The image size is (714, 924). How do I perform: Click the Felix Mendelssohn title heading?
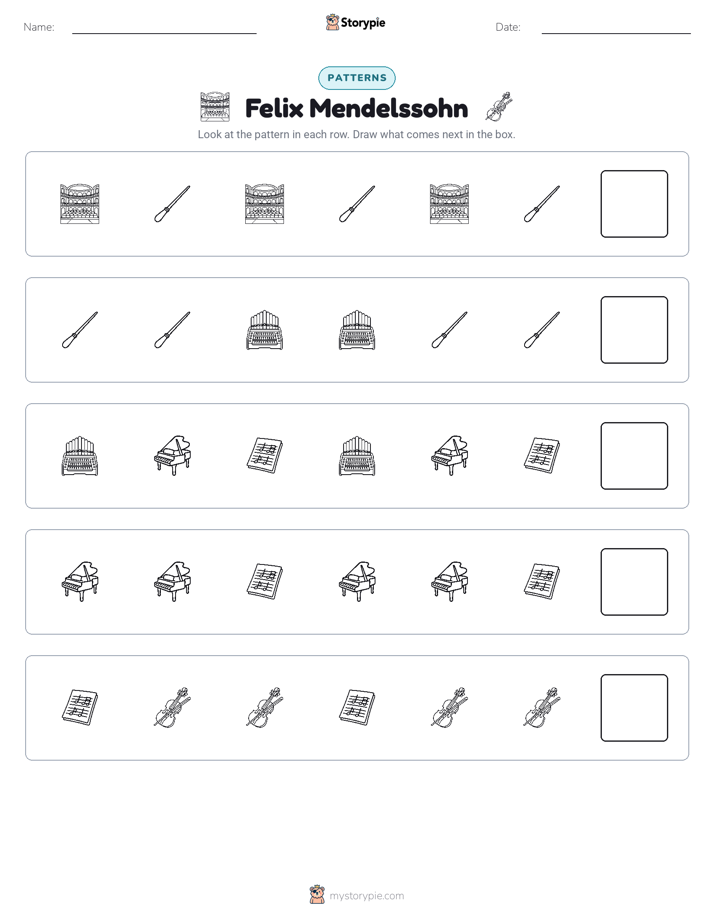356,108
